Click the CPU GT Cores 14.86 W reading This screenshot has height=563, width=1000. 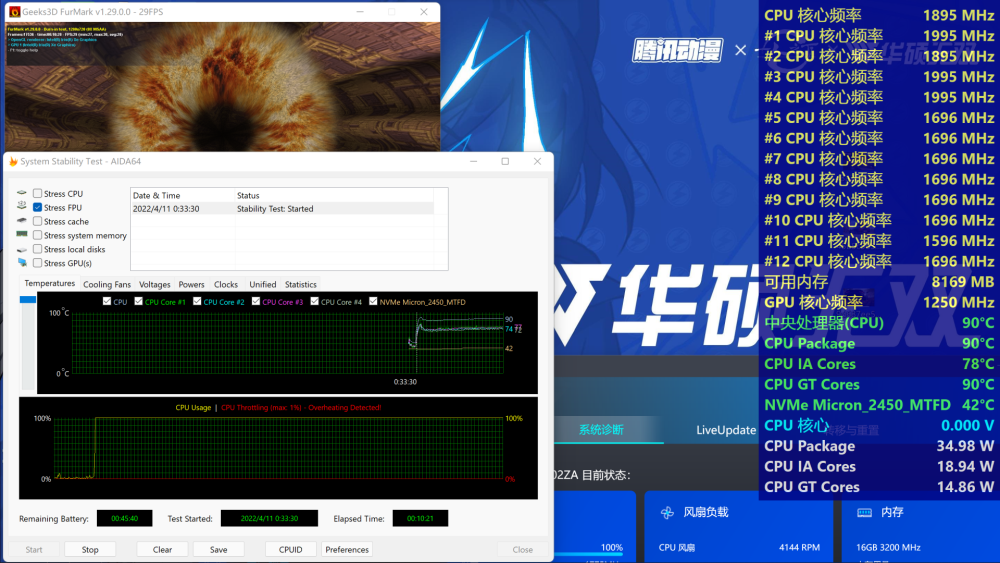pyautogui.click(x=879, y=487)
